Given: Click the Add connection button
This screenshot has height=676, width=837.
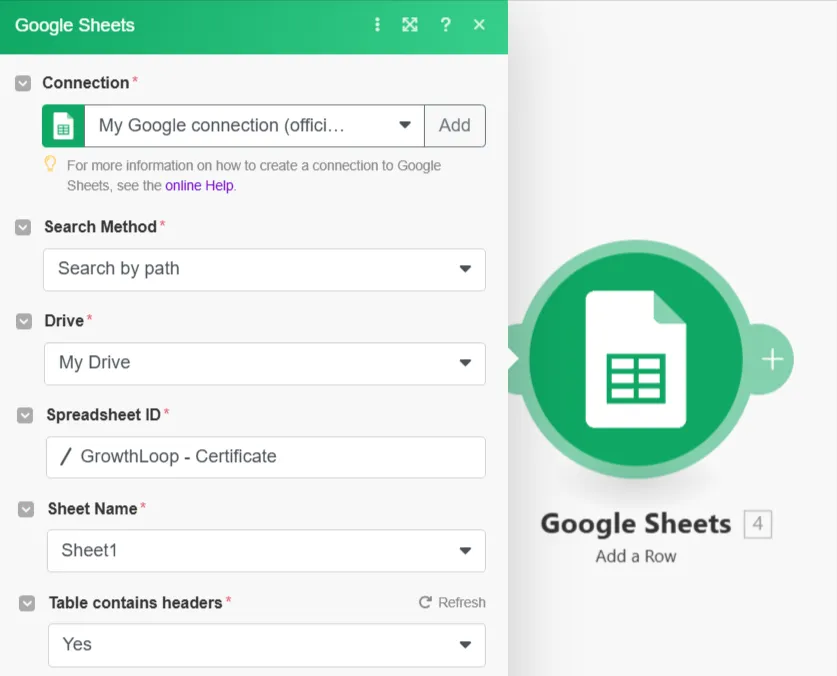Looking at the screenshot, I should [455, 126].
